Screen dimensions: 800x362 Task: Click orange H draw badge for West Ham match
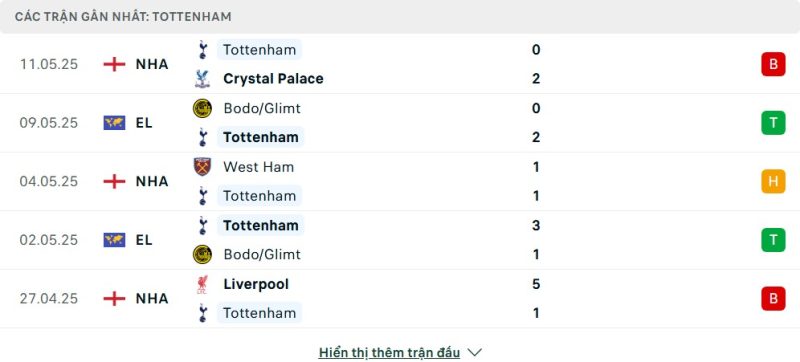click(x=773, y=182)
